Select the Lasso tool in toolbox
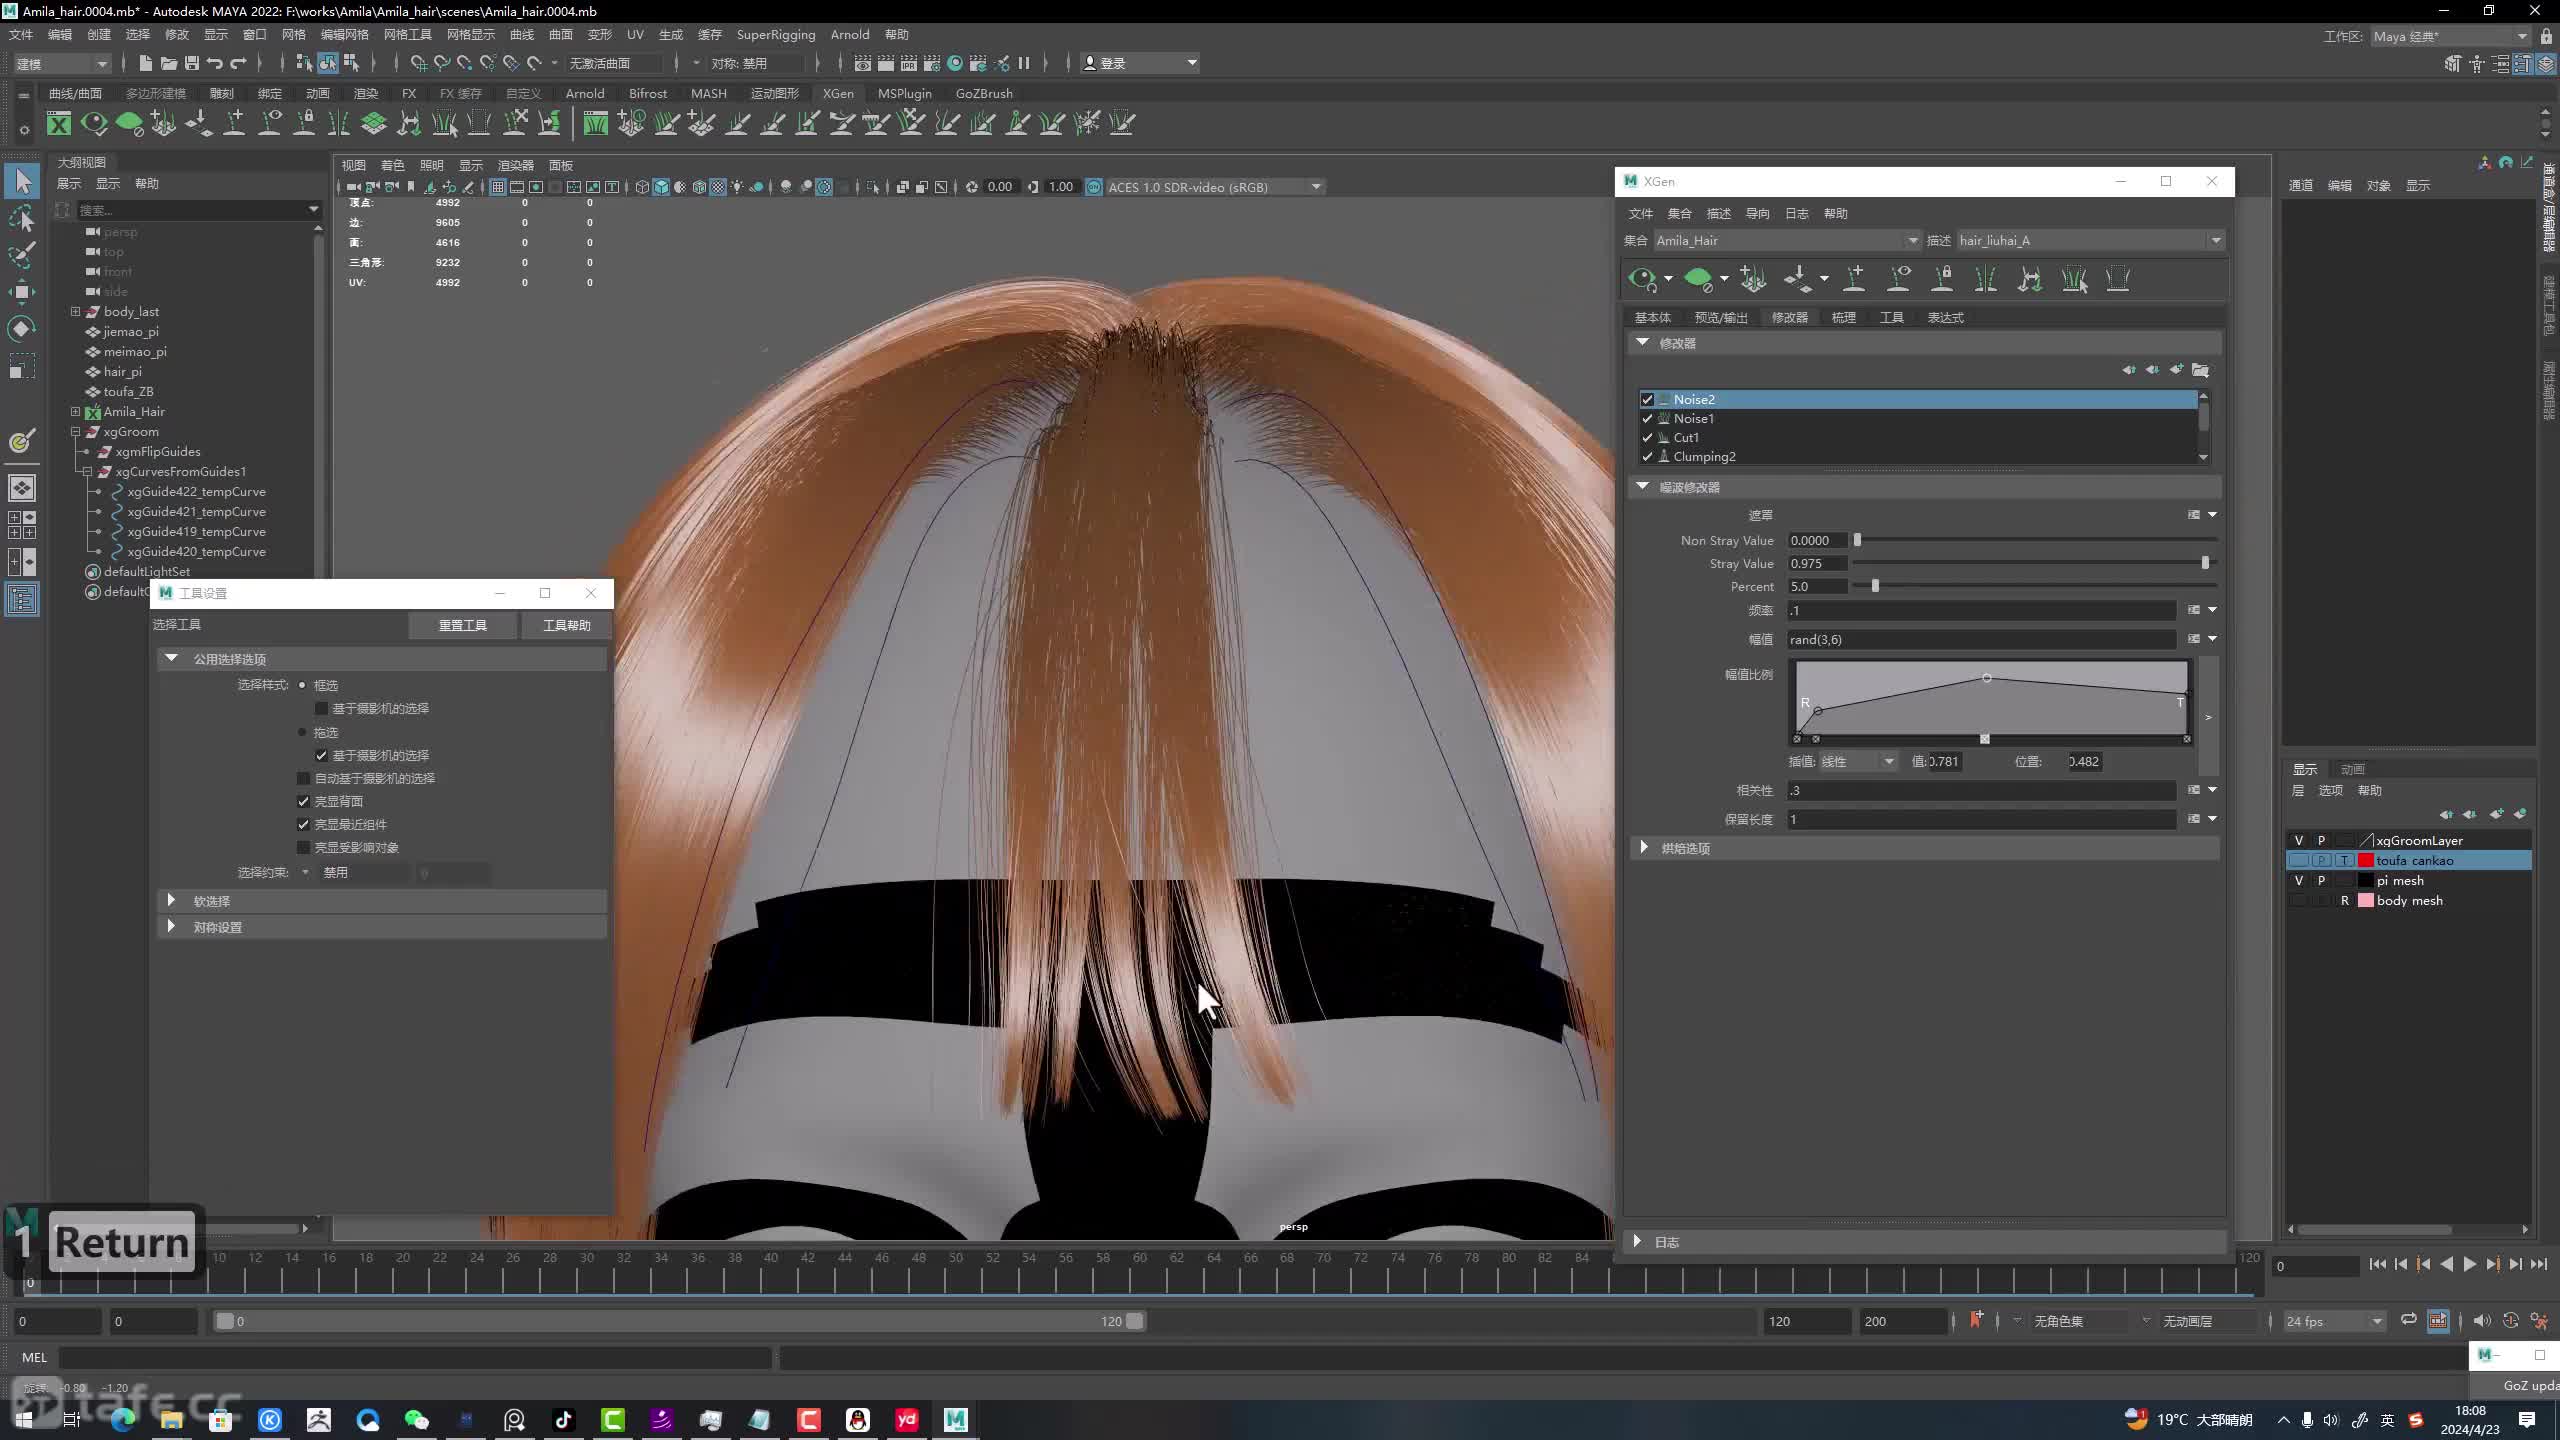Screen dimensions: 2560x1440 [x=23, y=218]
